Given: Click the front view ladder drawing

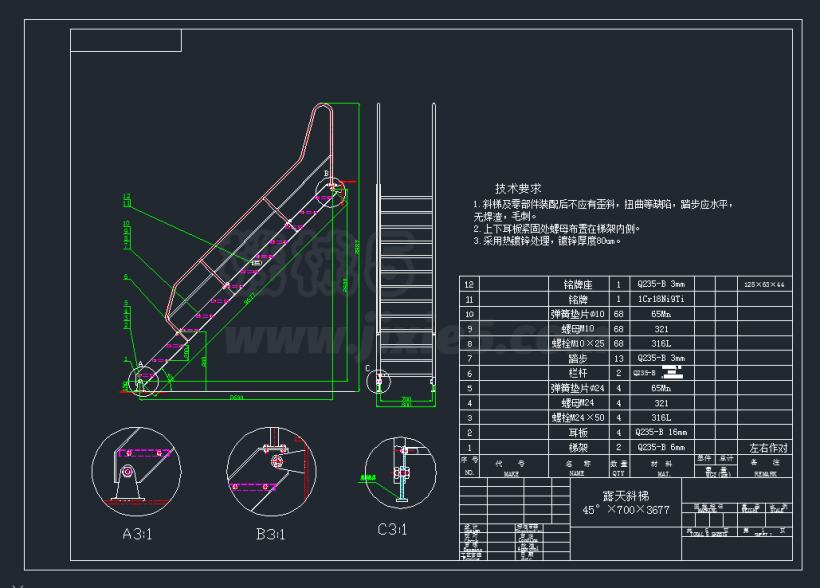Looking at the screenshot, I should click(406, 255).
